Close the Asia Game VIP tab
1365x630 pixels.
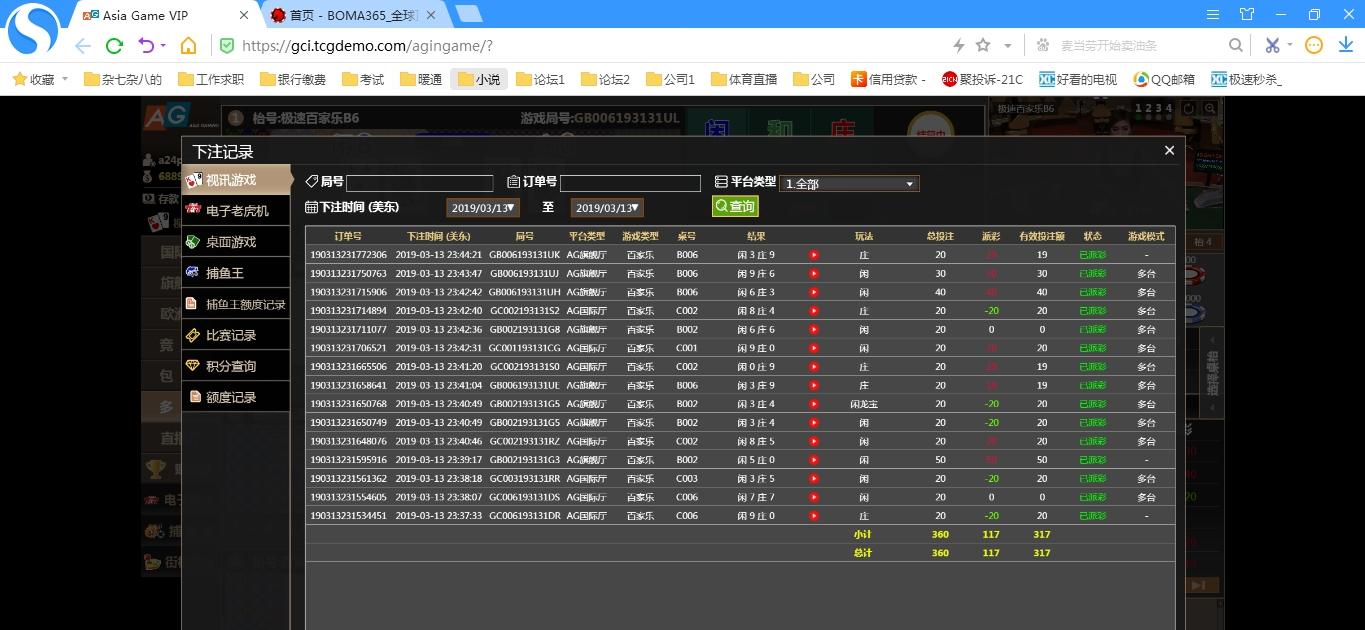point(244,16)
